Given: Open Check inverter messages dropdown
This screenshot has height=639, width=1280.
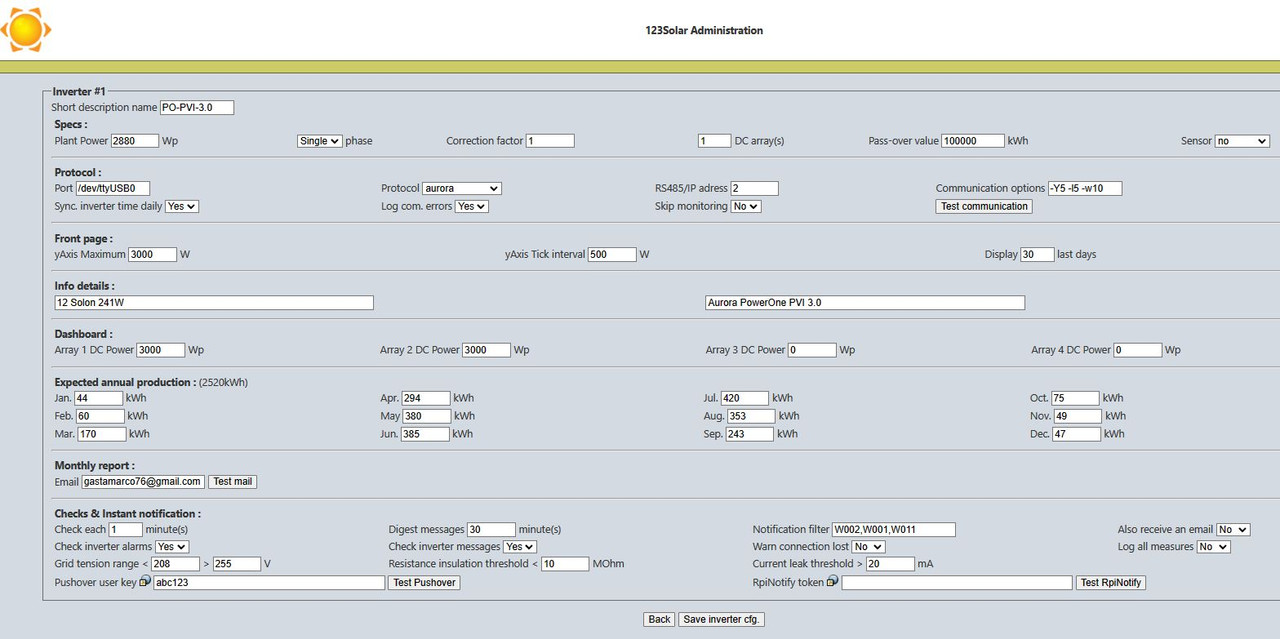Looking at the screenshot, I should coord(520,546).
